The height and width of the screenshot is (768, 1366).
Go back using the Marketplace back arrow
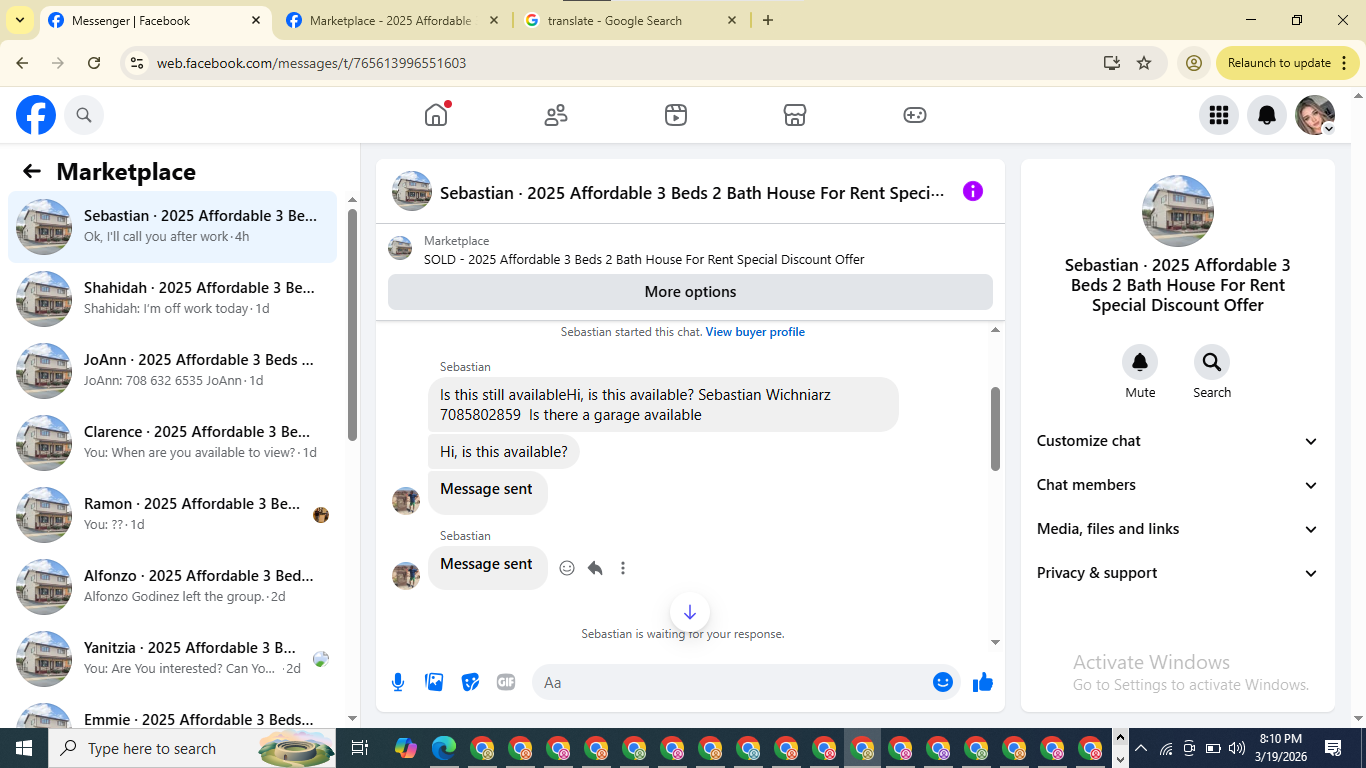[32, 171]
